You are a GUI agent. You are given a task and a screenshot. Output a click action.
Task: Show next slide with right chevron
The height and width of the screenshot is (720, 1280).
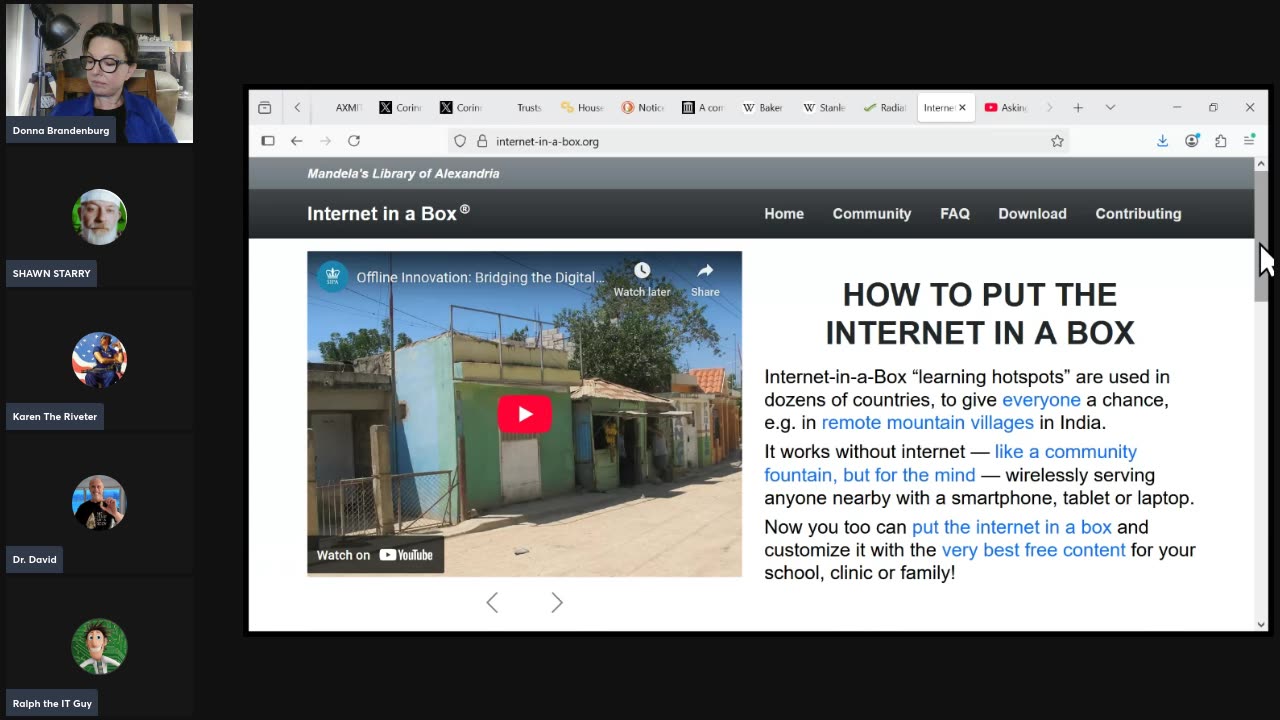coord(557,602)
